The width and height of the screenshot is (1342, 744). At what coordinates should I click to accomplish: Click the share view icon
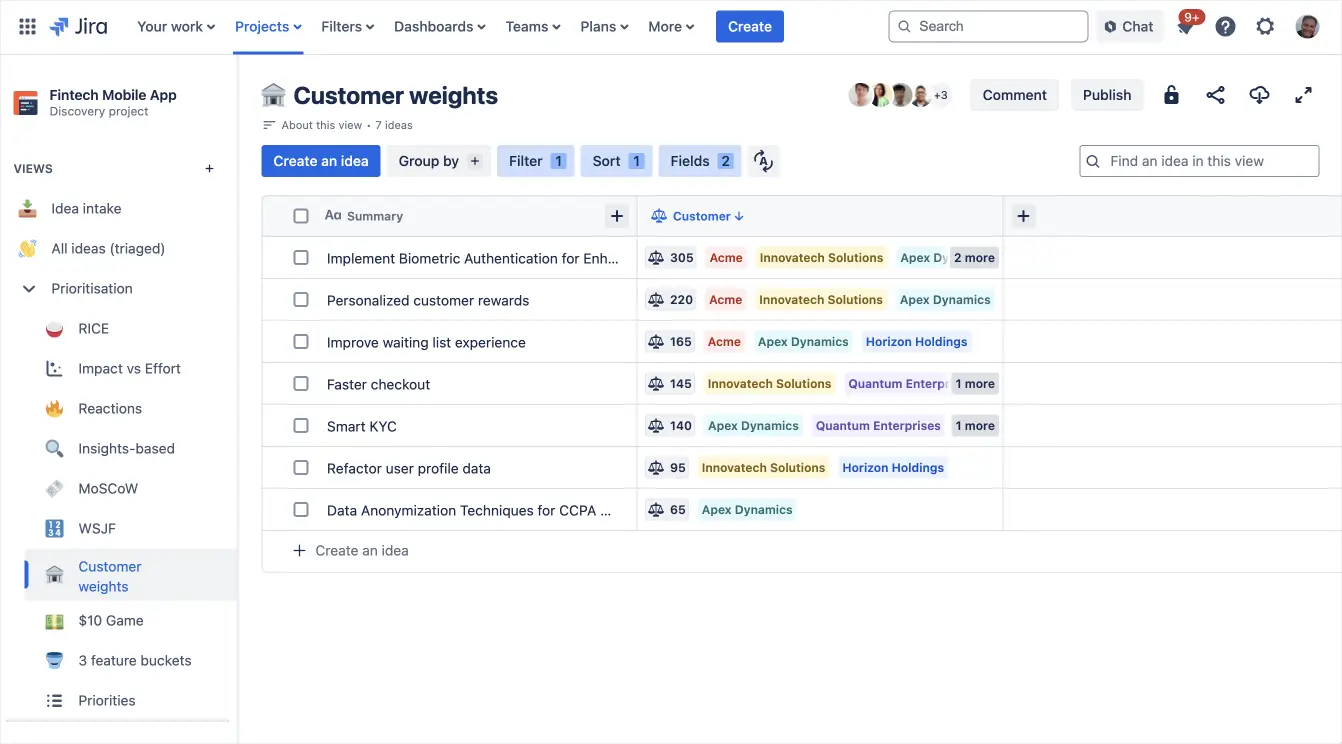pos(1215,95)
